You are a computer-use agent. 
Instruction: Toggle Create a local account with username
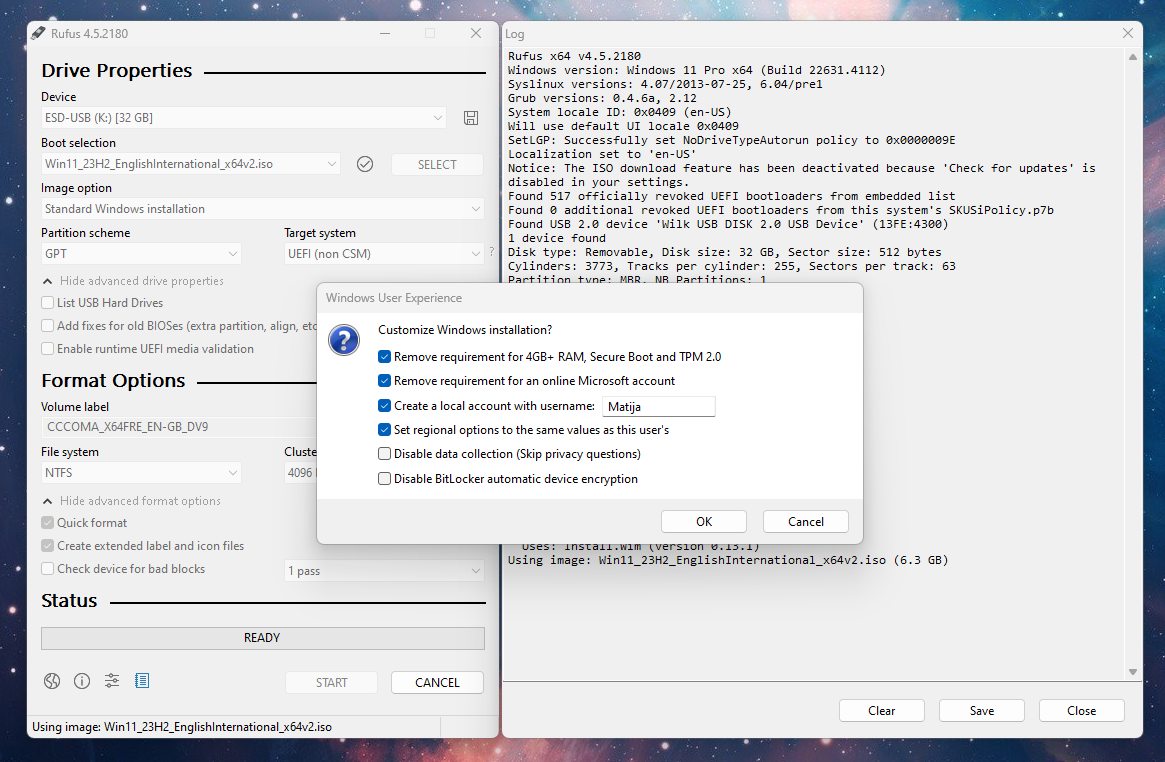click(x=384, y=406)
